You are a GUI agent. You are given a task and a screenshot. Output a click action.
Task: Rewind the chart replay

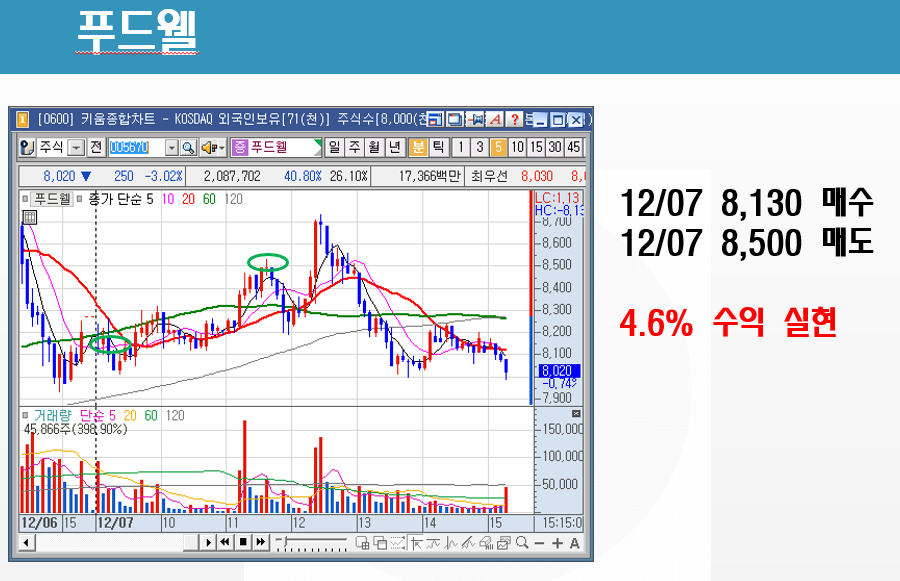pyautogui.click(x=225, y=543)
